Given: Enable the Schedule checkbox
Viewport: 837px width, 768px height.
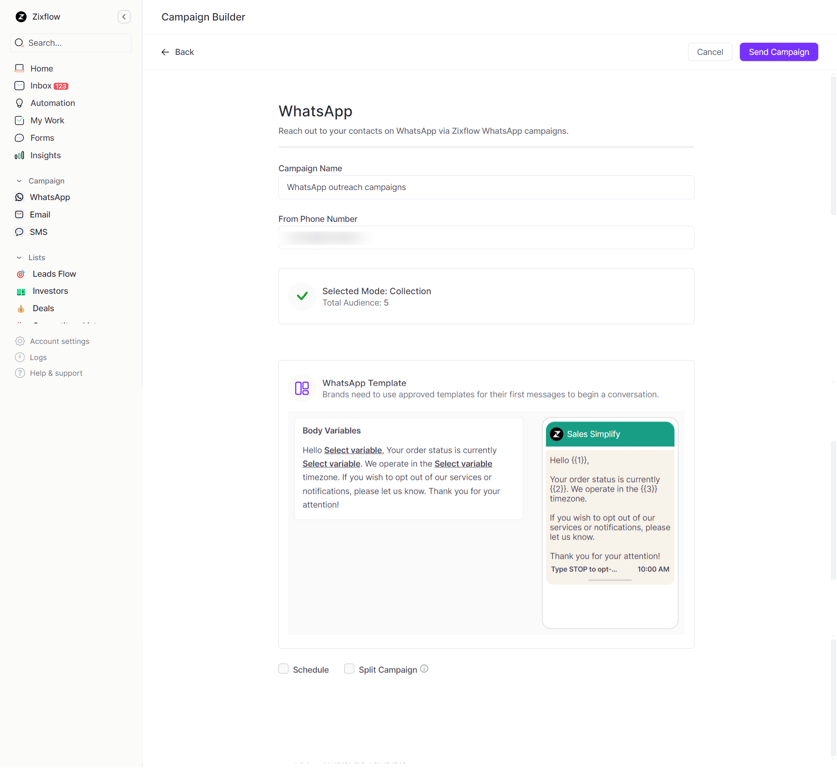Looking at the screenshot, I should [x=283, y=668].
